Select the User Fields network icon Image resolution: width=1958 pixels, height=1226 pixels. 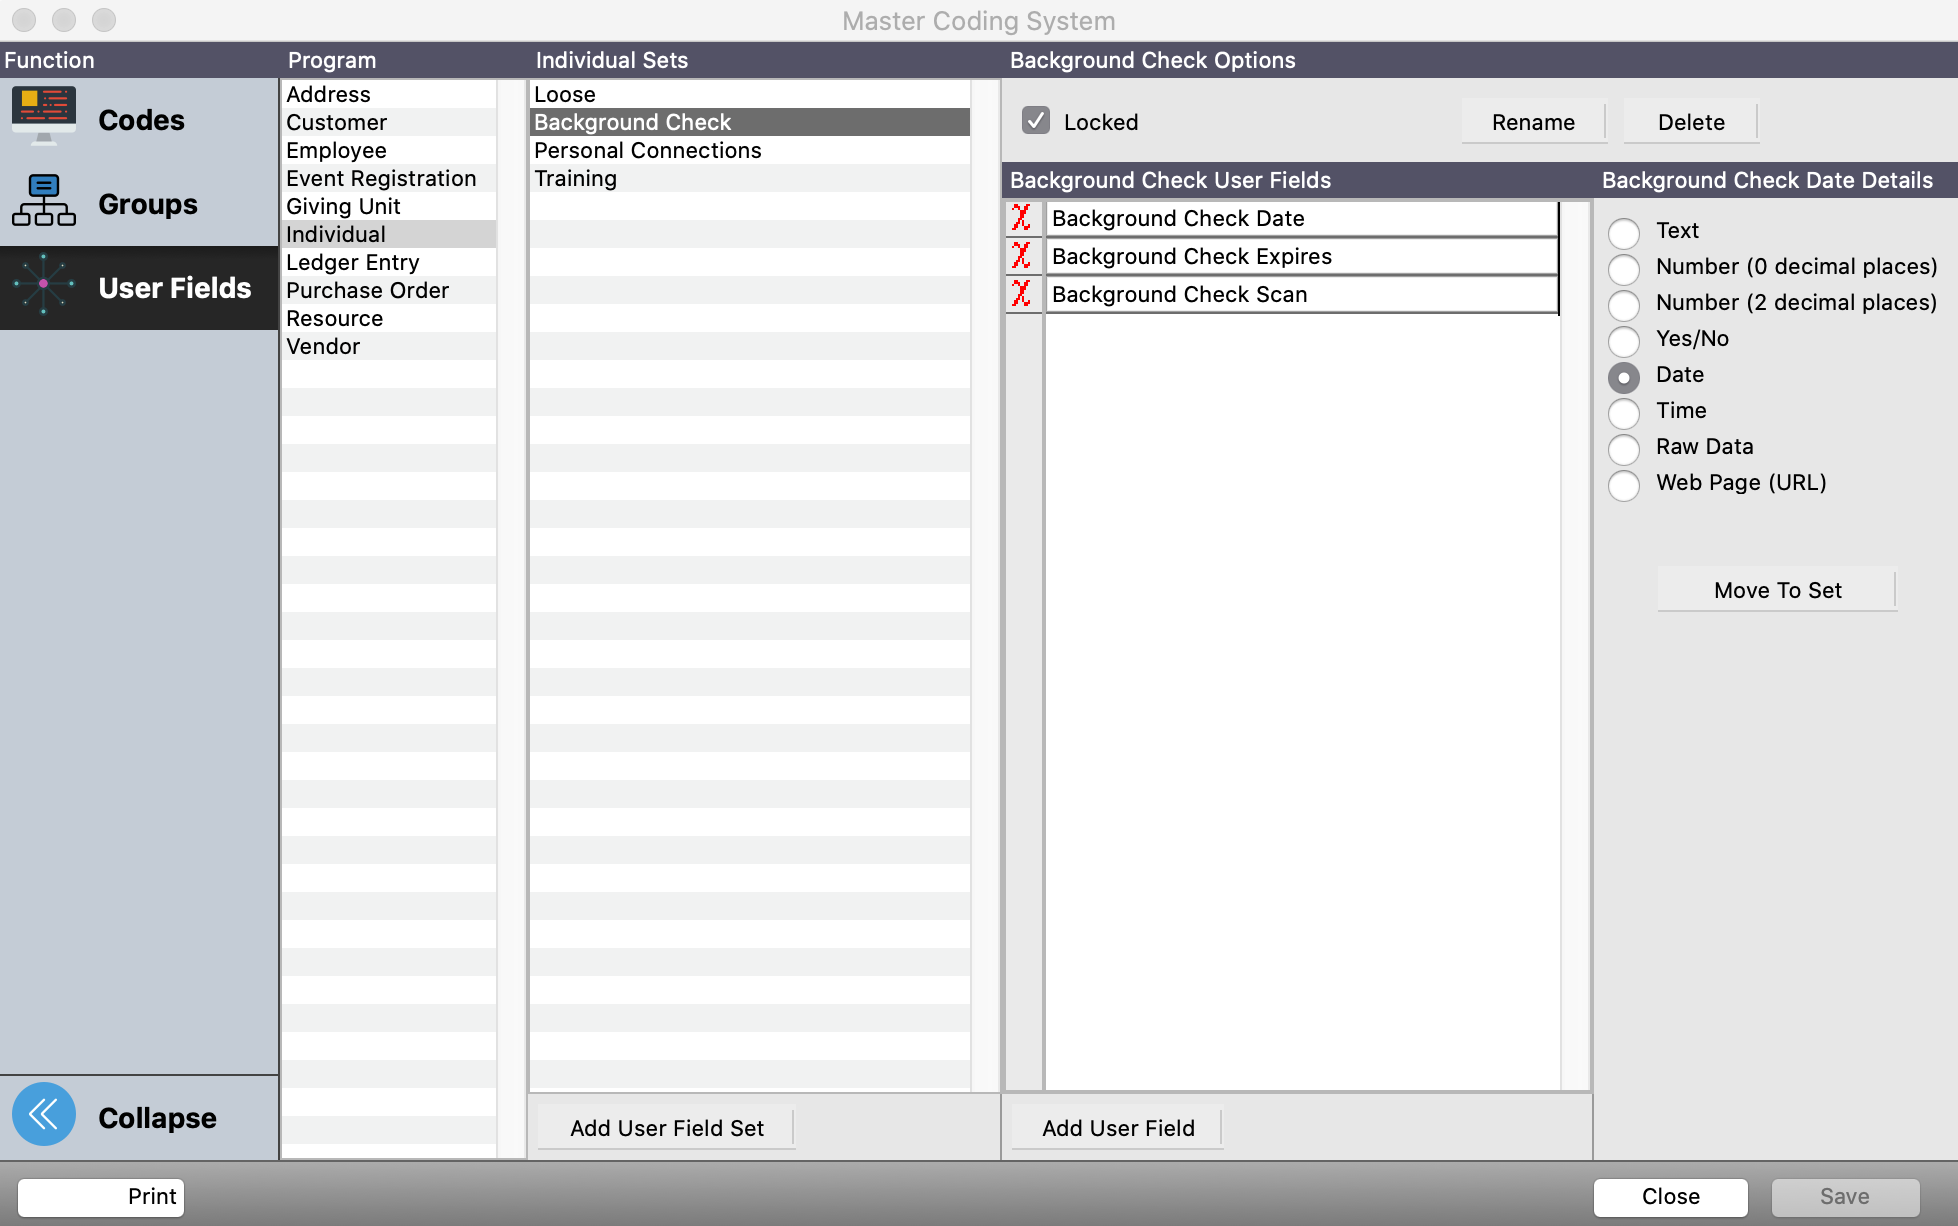pyautogui.click(x=43, y=285)
